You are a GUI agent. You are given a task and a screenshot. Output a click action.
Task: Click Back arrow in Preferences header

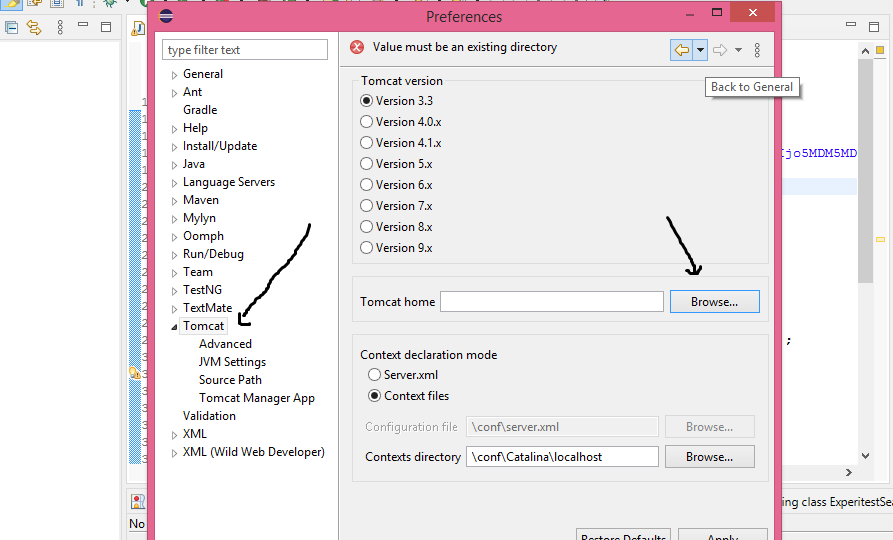(x=681, y=50)
